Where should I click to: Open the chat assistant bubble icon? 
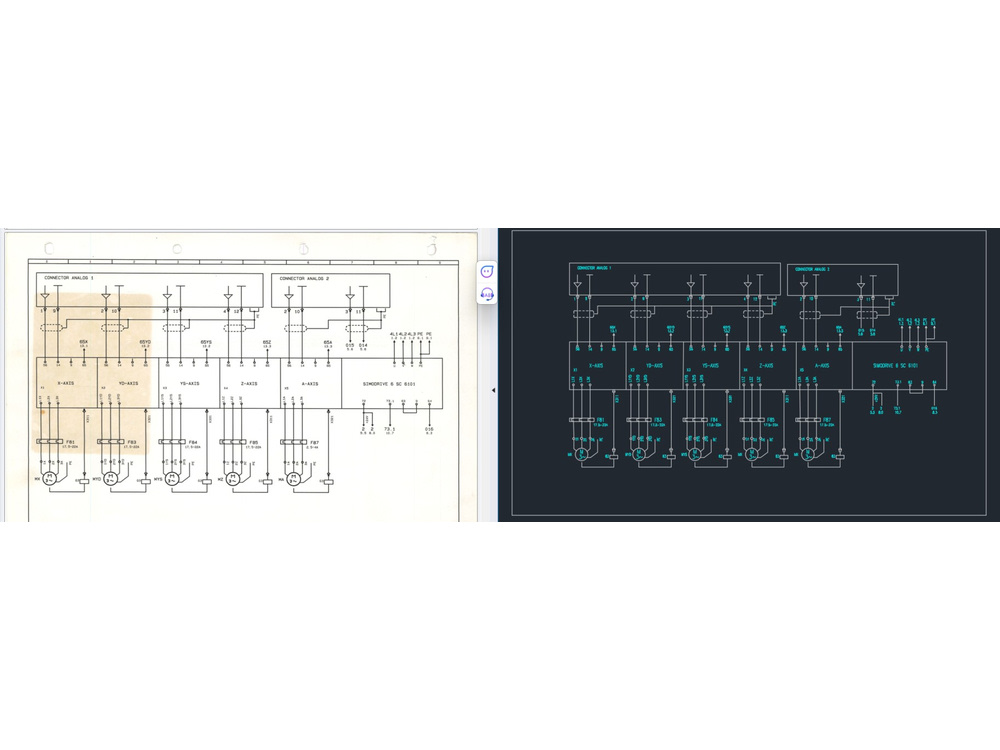click(487, 272)
